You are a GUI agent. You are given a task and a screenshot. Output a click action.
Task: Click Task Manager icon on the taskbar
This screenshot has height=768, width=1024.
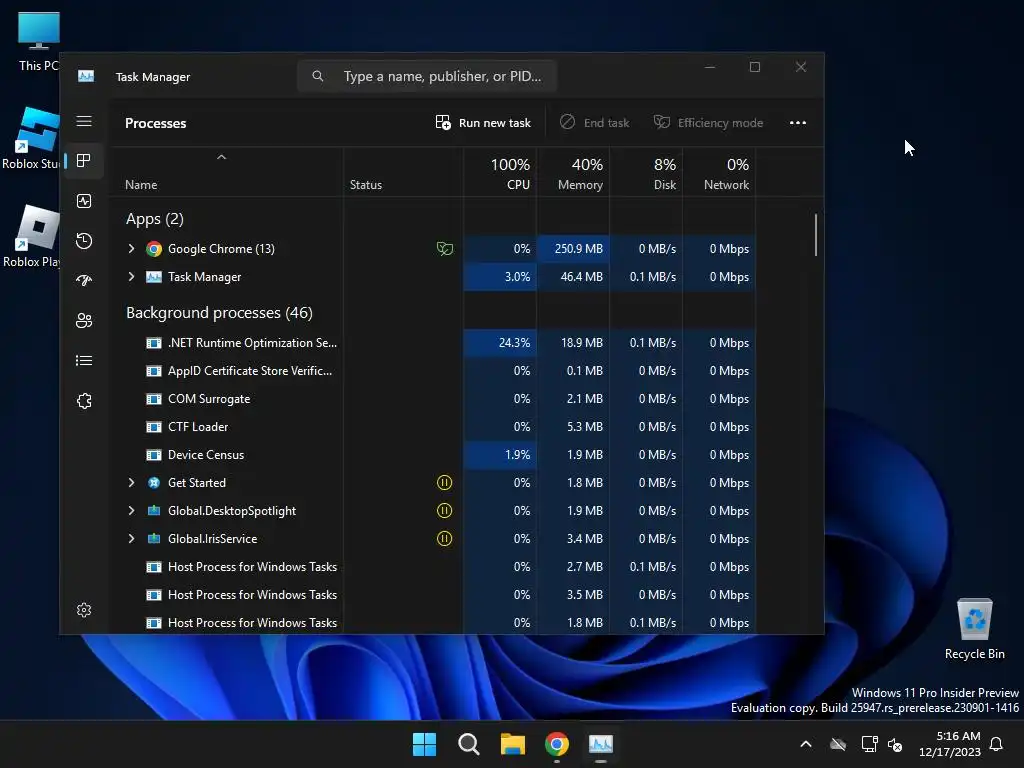coord(601,744)
